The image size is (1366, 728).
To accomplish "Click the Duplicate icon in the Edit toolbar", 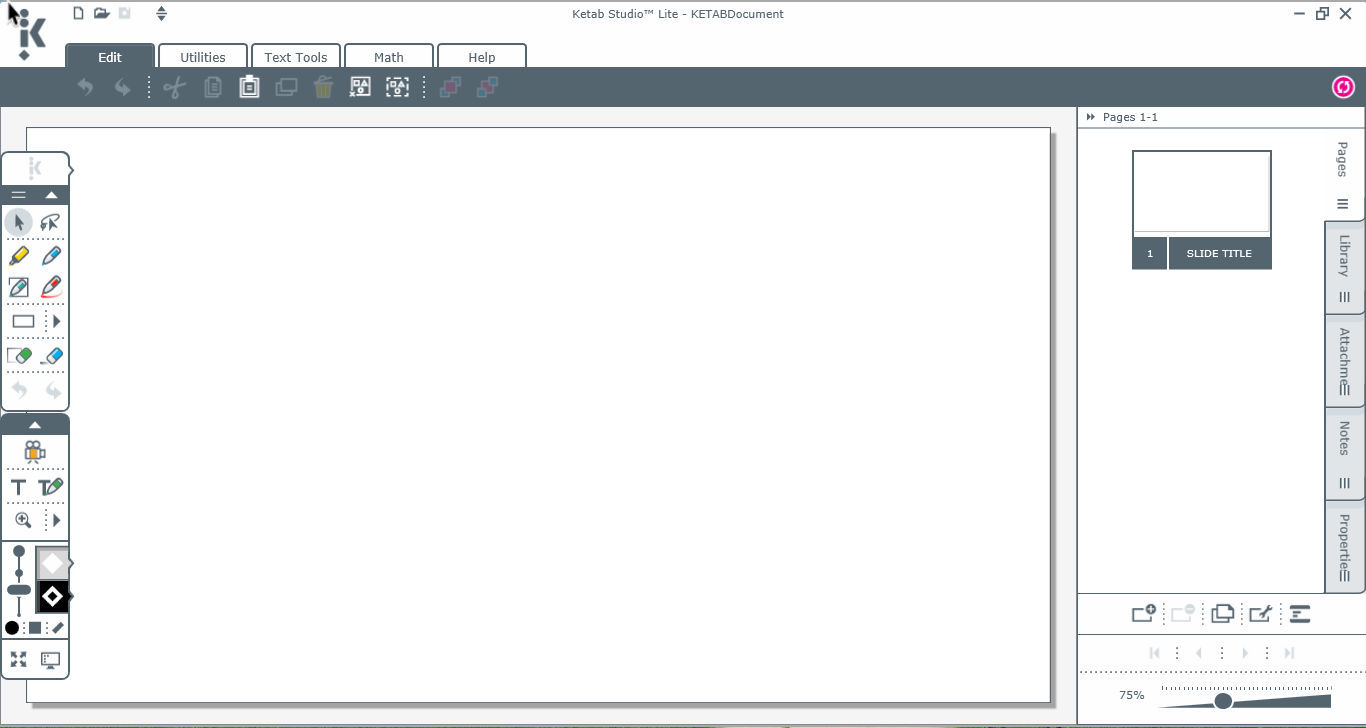I will coord(286,87).
